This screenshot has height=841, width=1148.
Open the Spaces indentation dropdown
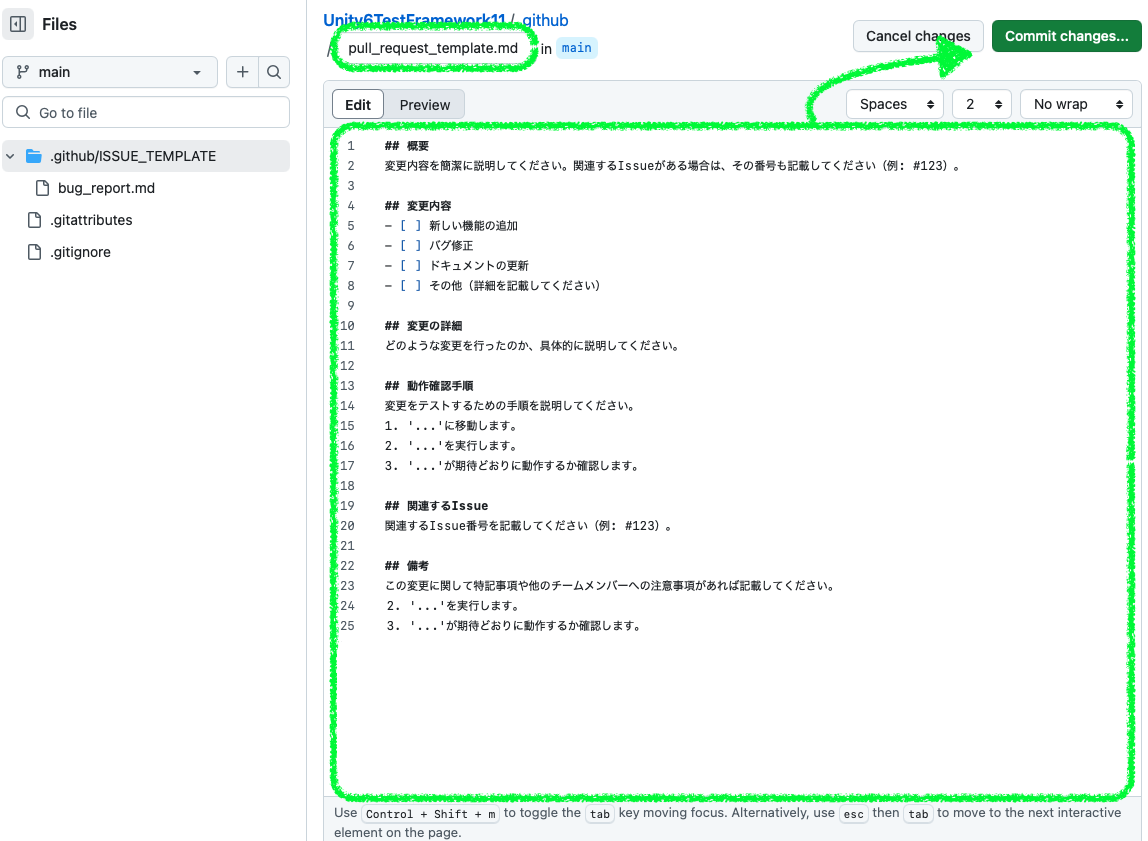pyautogui.click(x=894, y=104)
